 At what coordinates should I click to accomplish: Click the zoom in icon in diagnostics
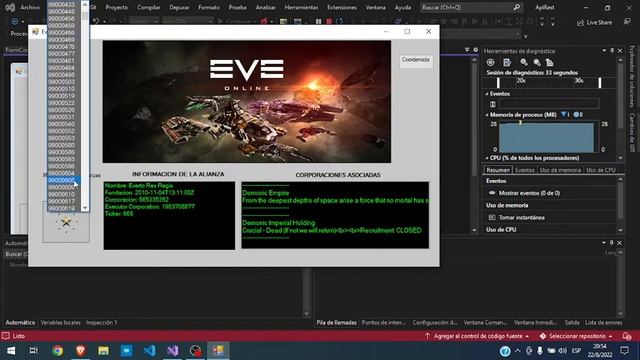(524, 62)
